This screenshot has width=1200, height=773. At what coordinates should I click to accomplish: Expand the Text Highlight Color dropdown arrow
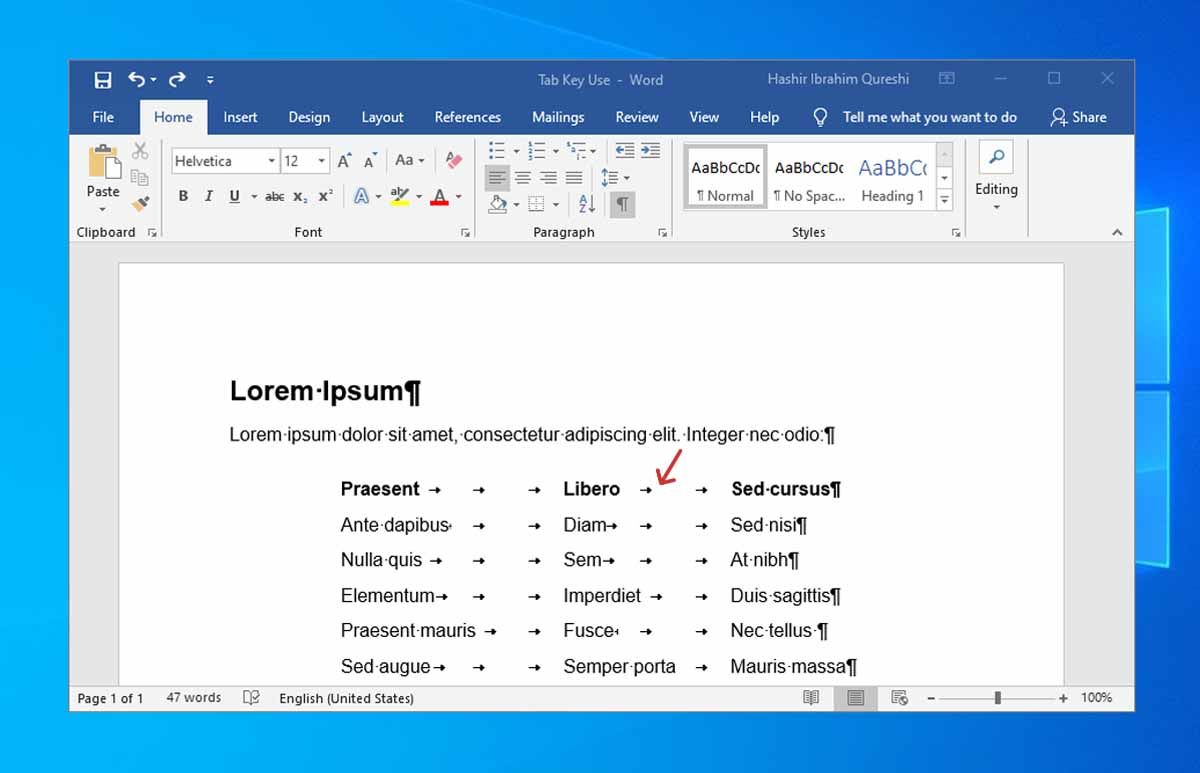(x=419, y=196)
